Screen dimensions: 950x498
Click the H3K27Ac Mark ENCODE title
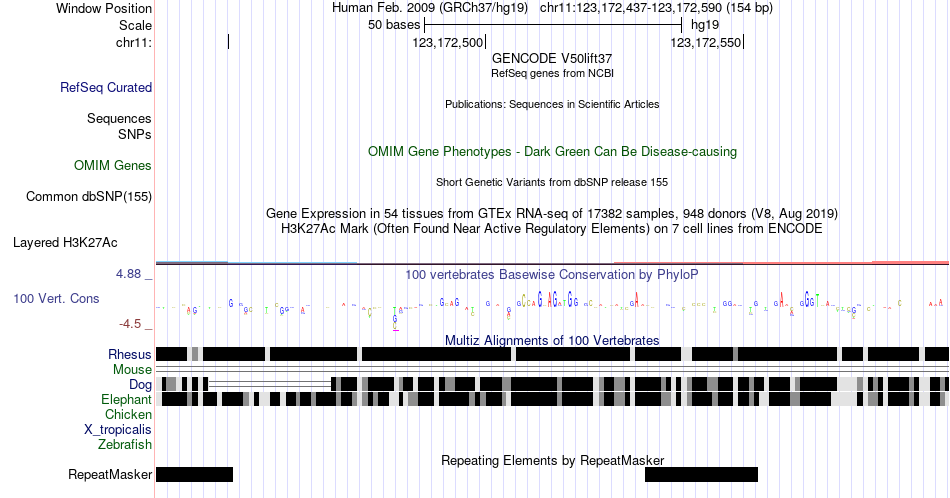coord(552,228)
